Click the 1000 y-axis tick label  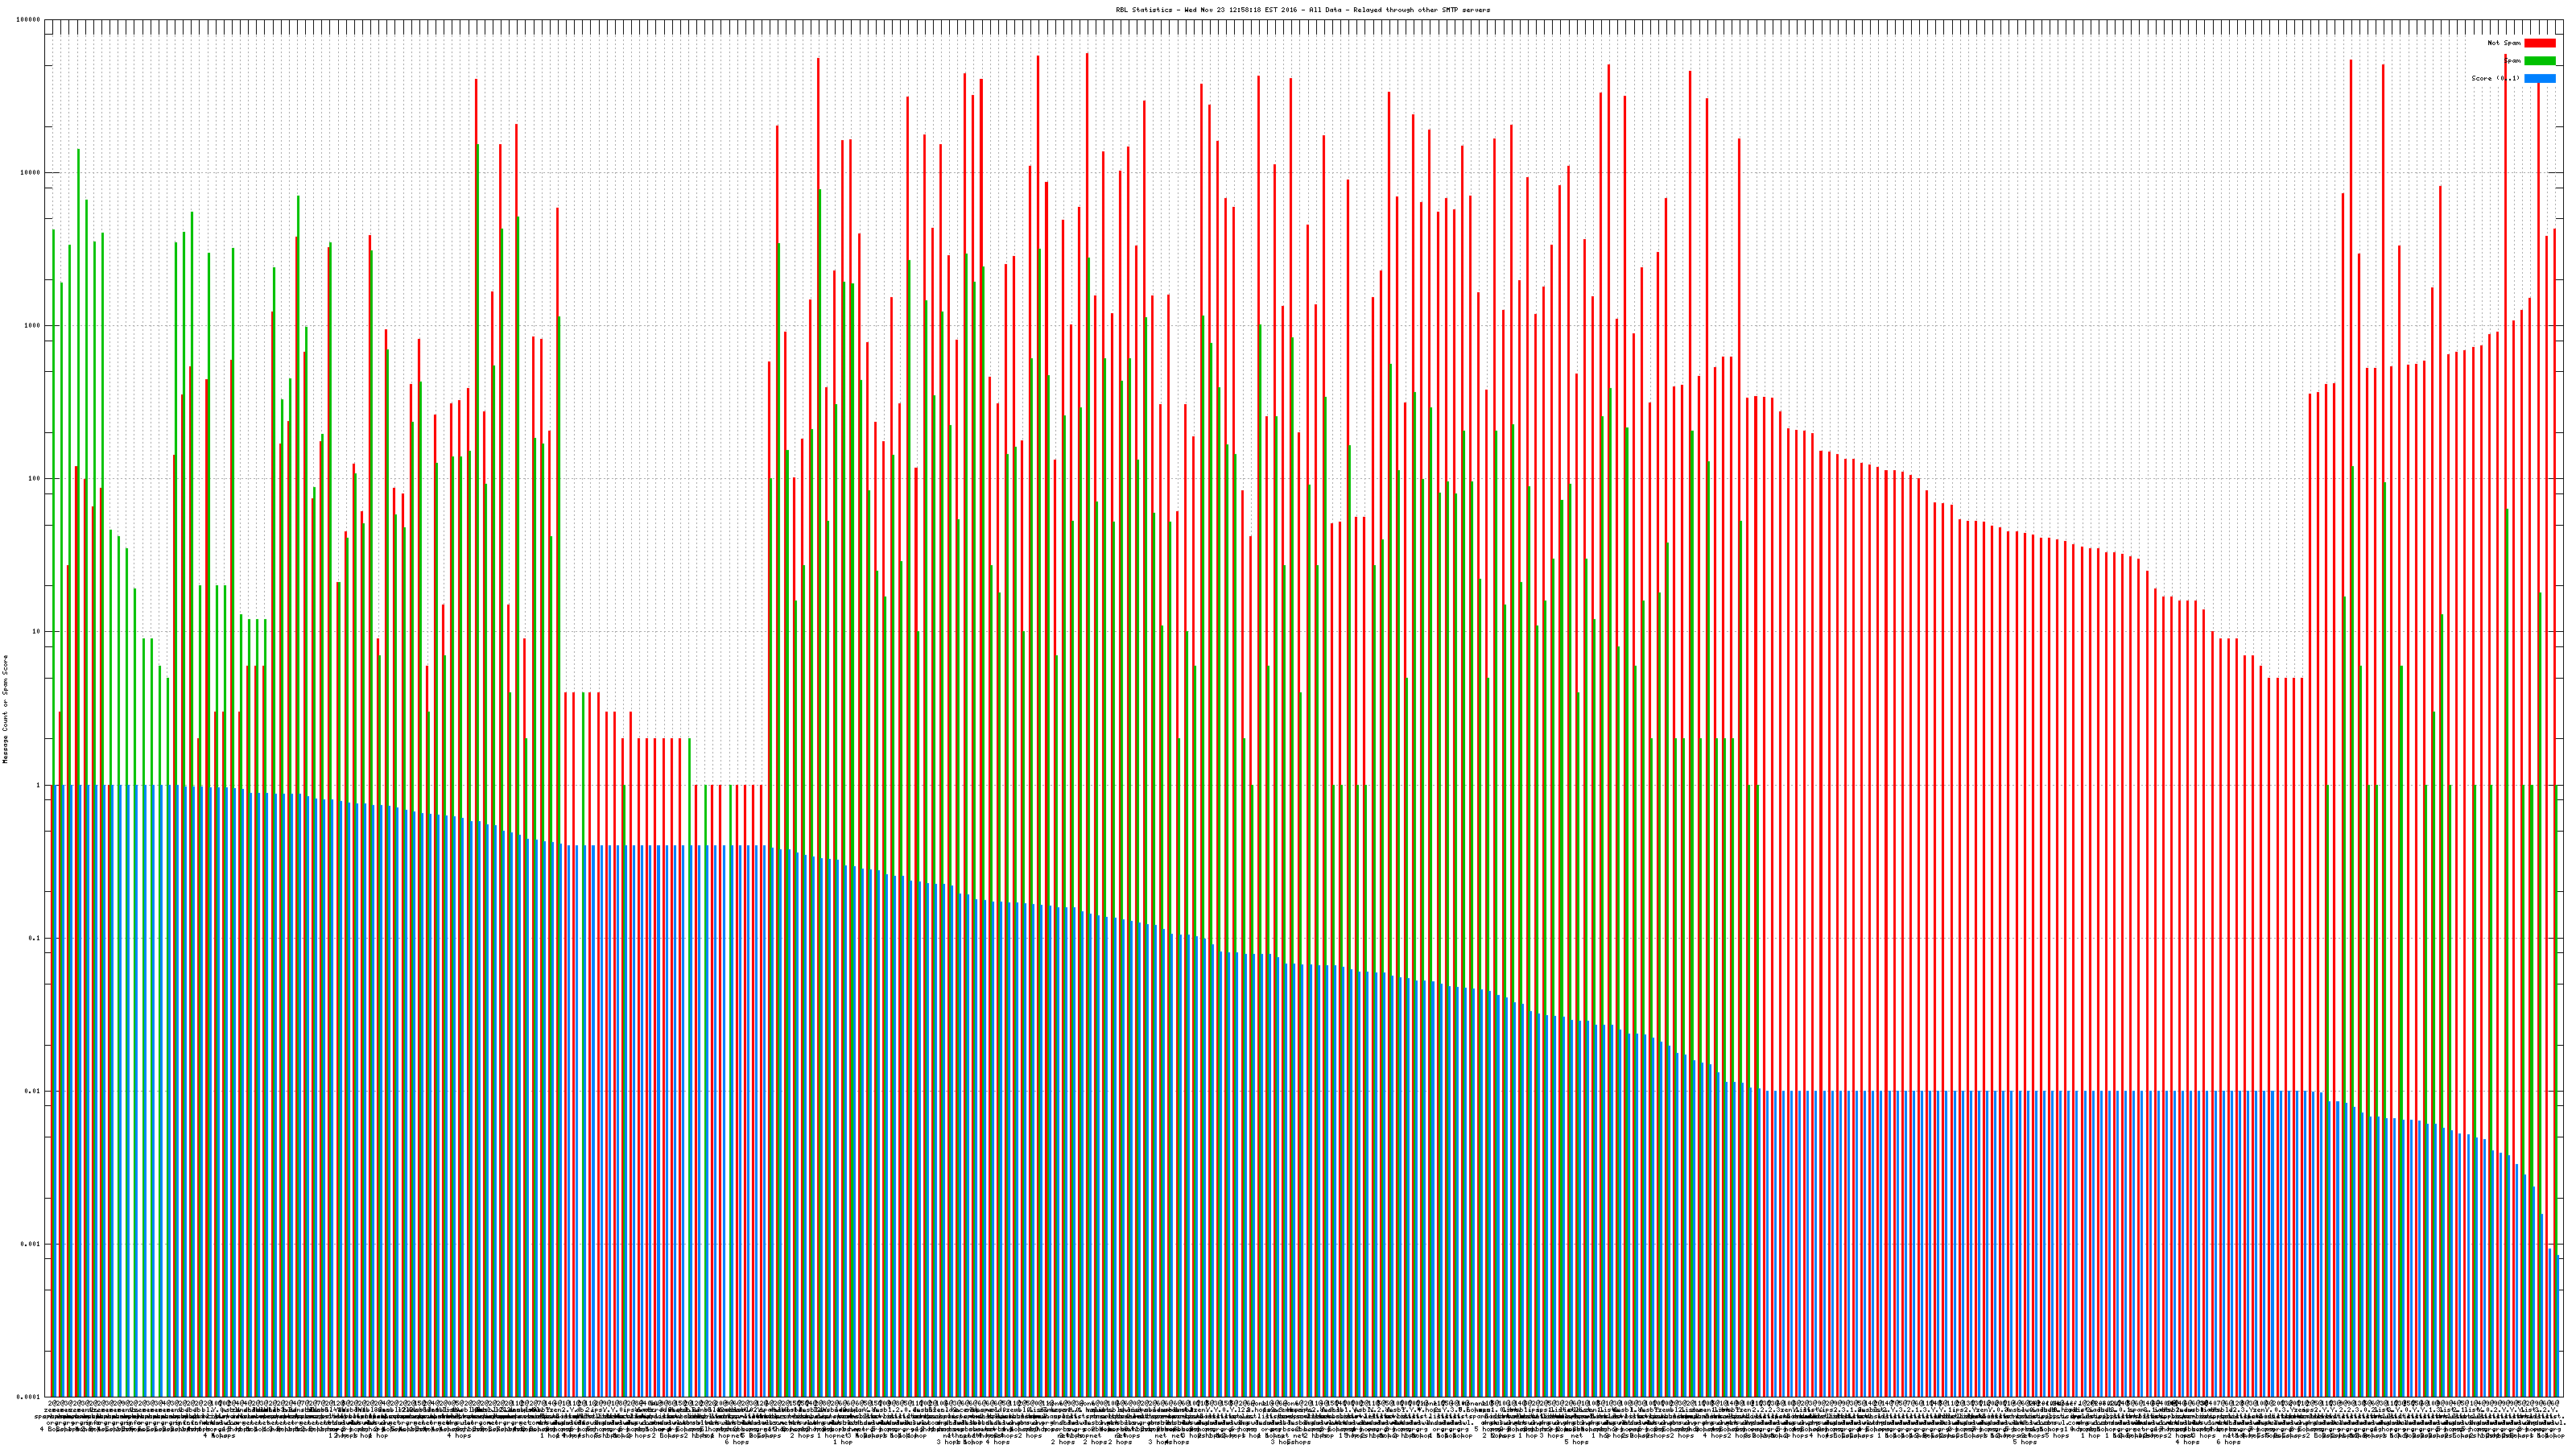pyautogui.click(x=33, y=326)
